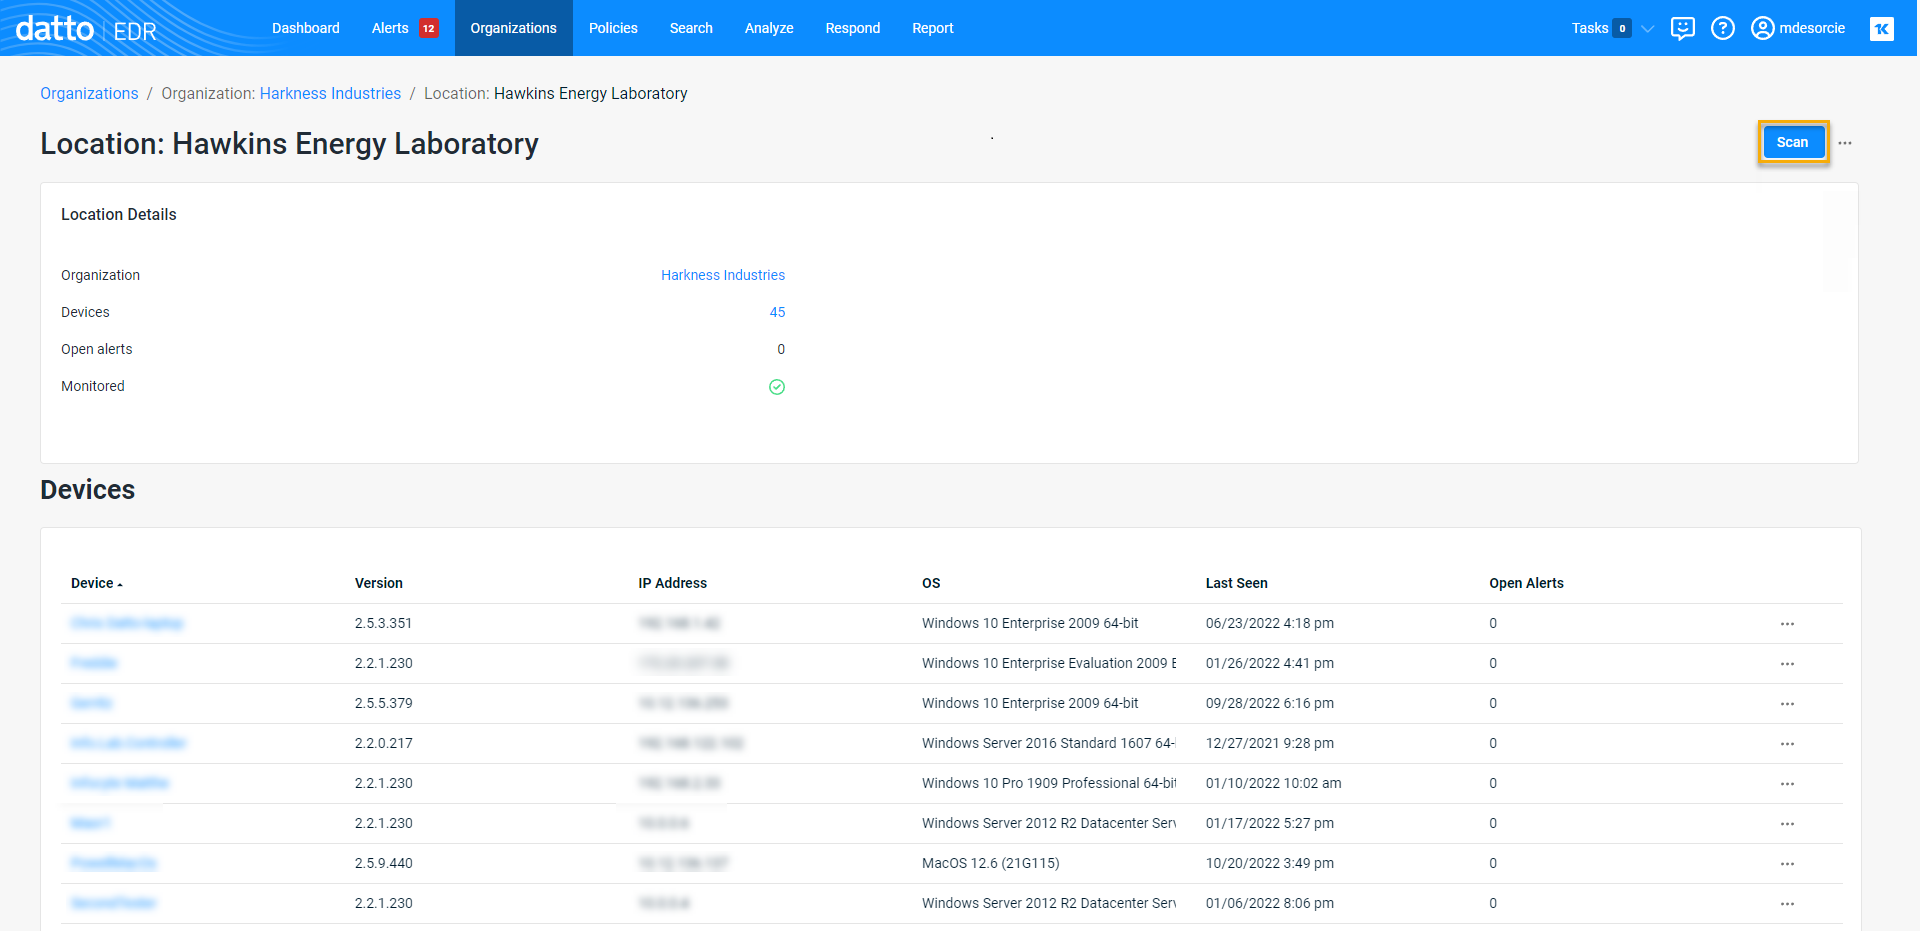The image size is (1920, 931).
Task: Click 'Windows 10 Enterprise Evaluation 2009' cell
Action: (1049, 663)
